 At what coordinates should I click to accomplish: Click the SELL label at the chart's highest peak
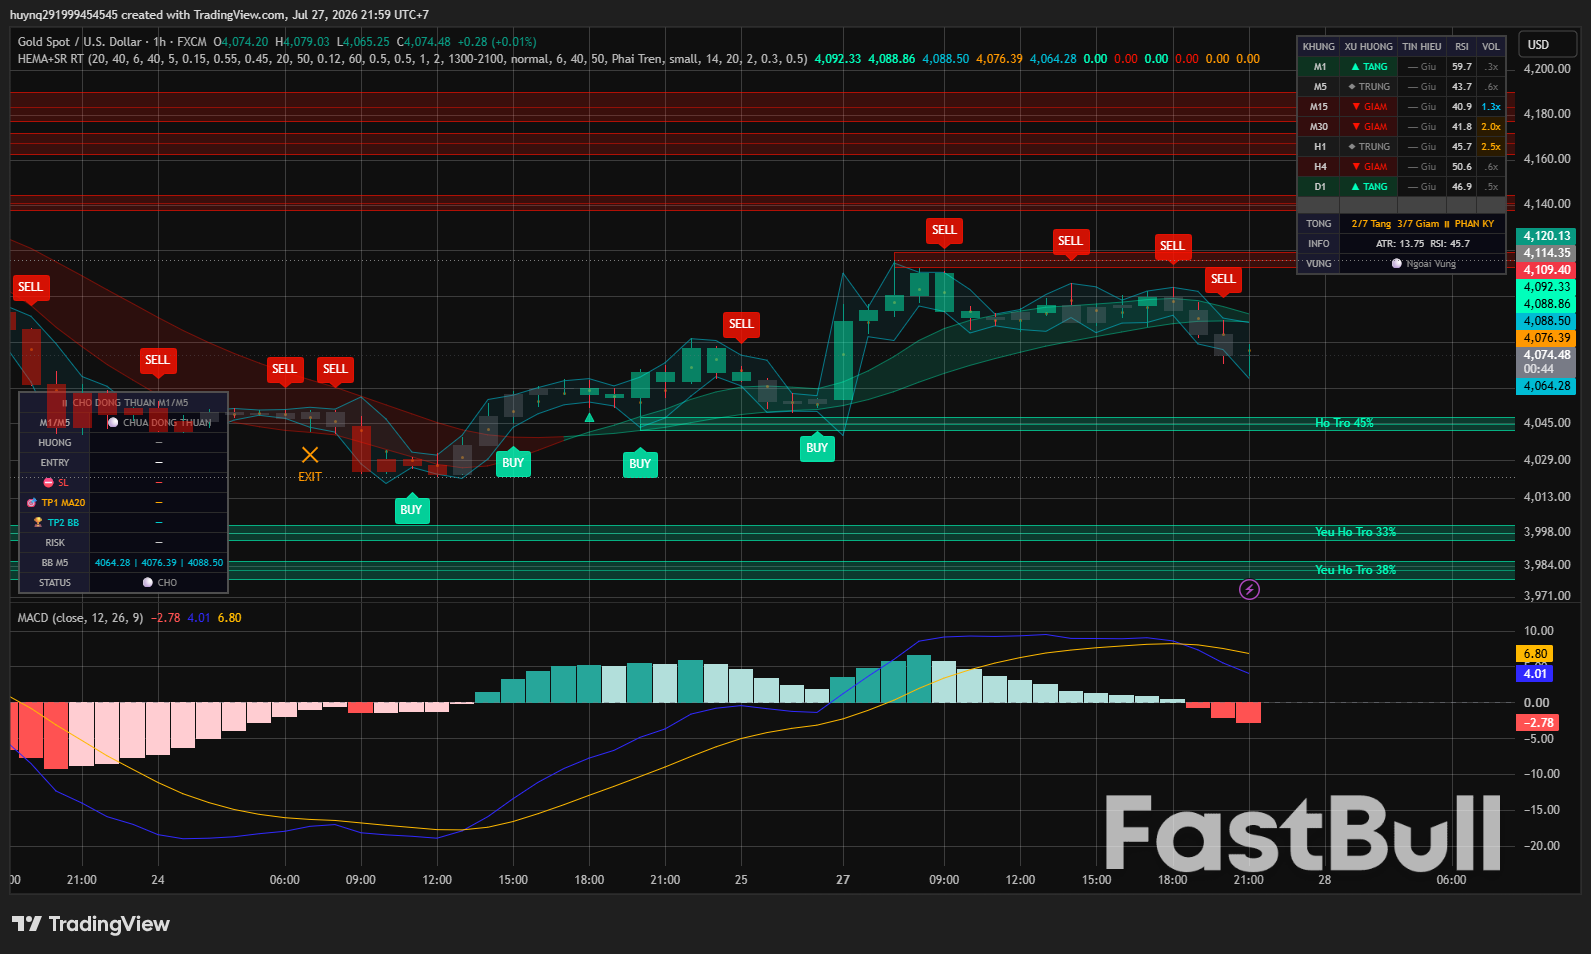point(944,230)
